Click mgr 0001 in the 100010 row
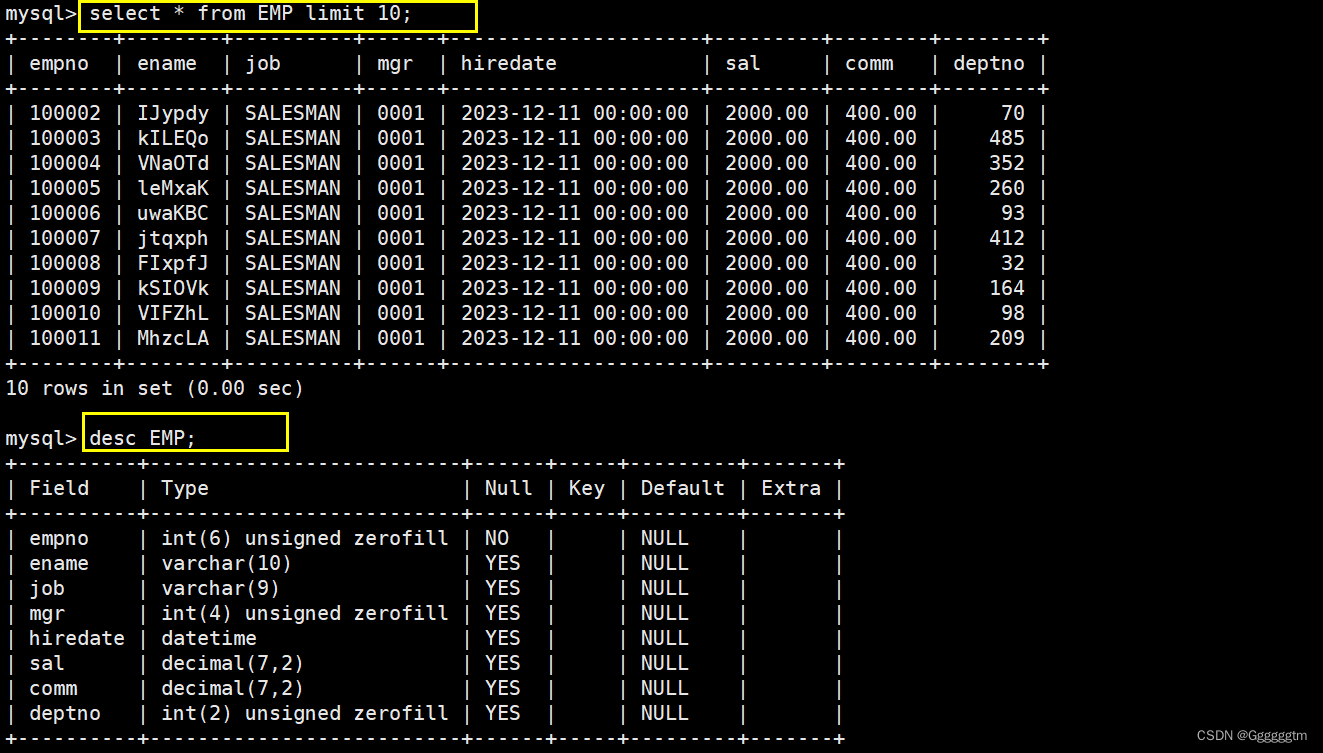 tap(401, 313)
